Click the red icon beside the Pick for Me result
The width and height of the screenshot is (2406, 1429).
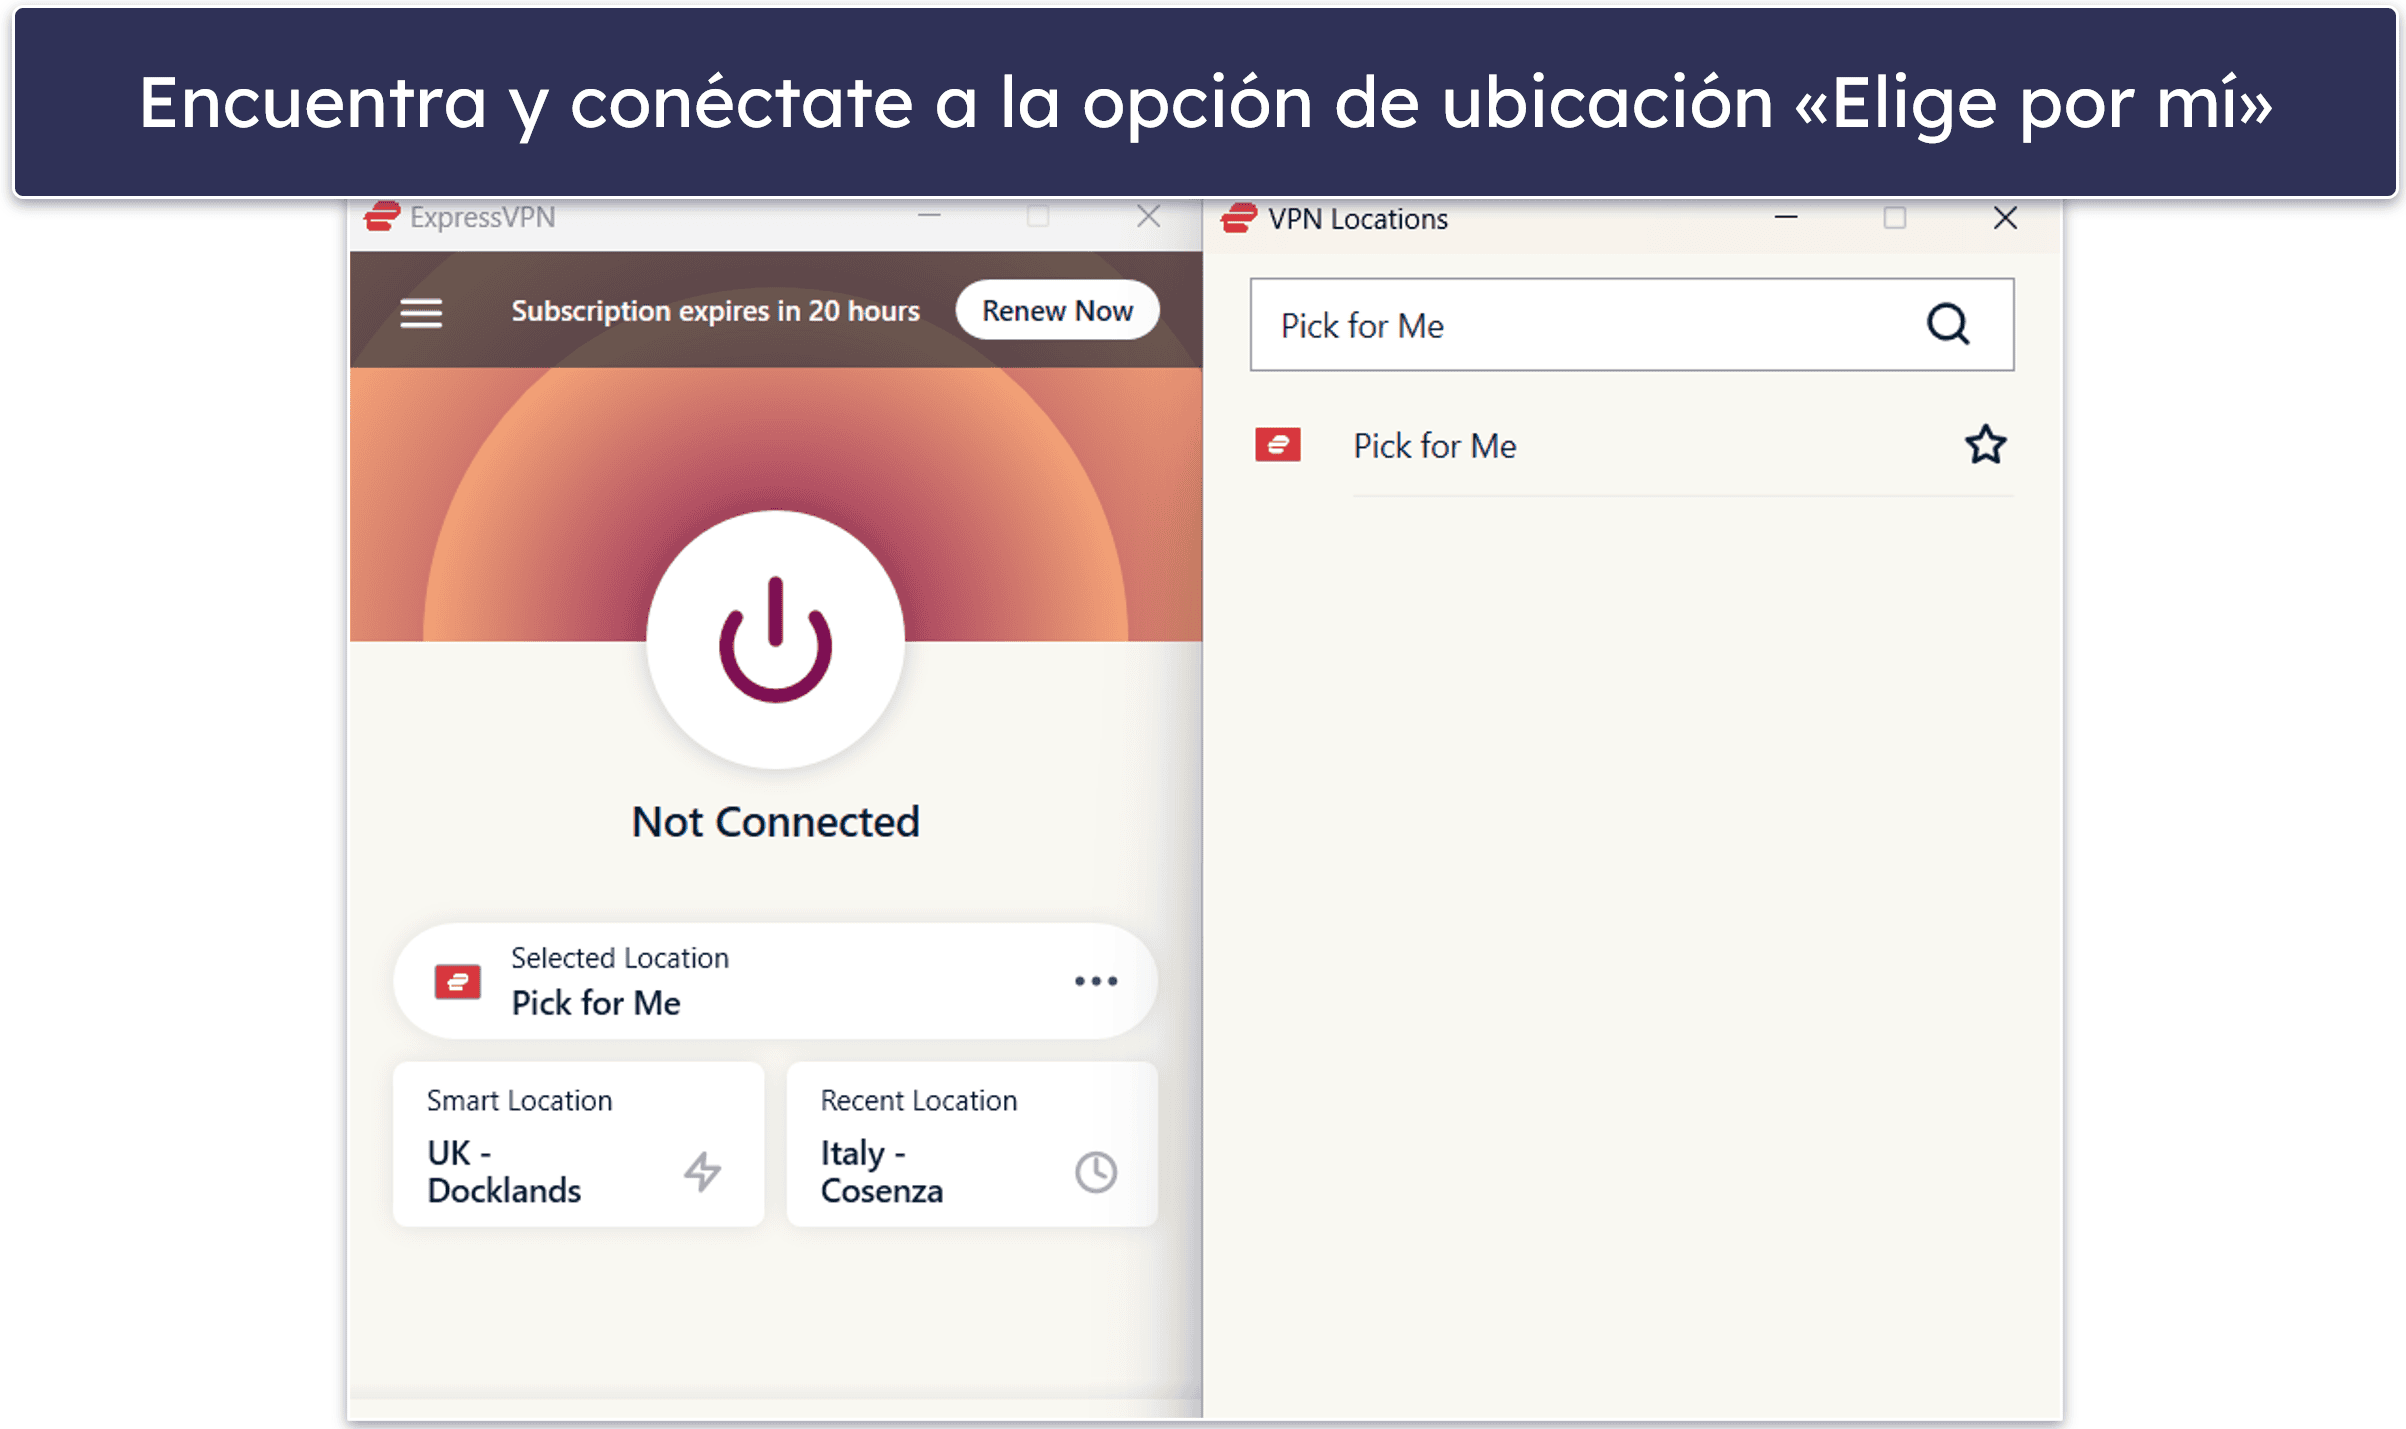tap(1278, 445)
